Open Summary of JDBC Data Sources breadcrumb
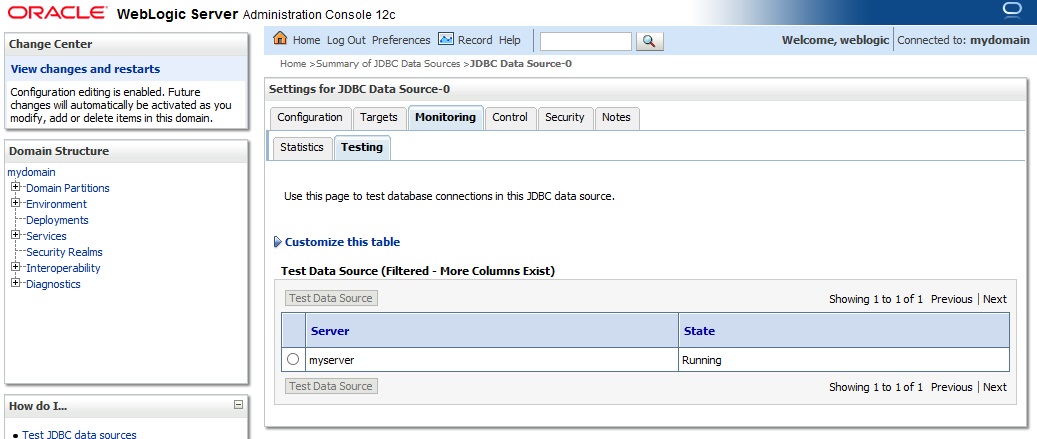The width and height of the screenshot is (1037, 439). 388,64
